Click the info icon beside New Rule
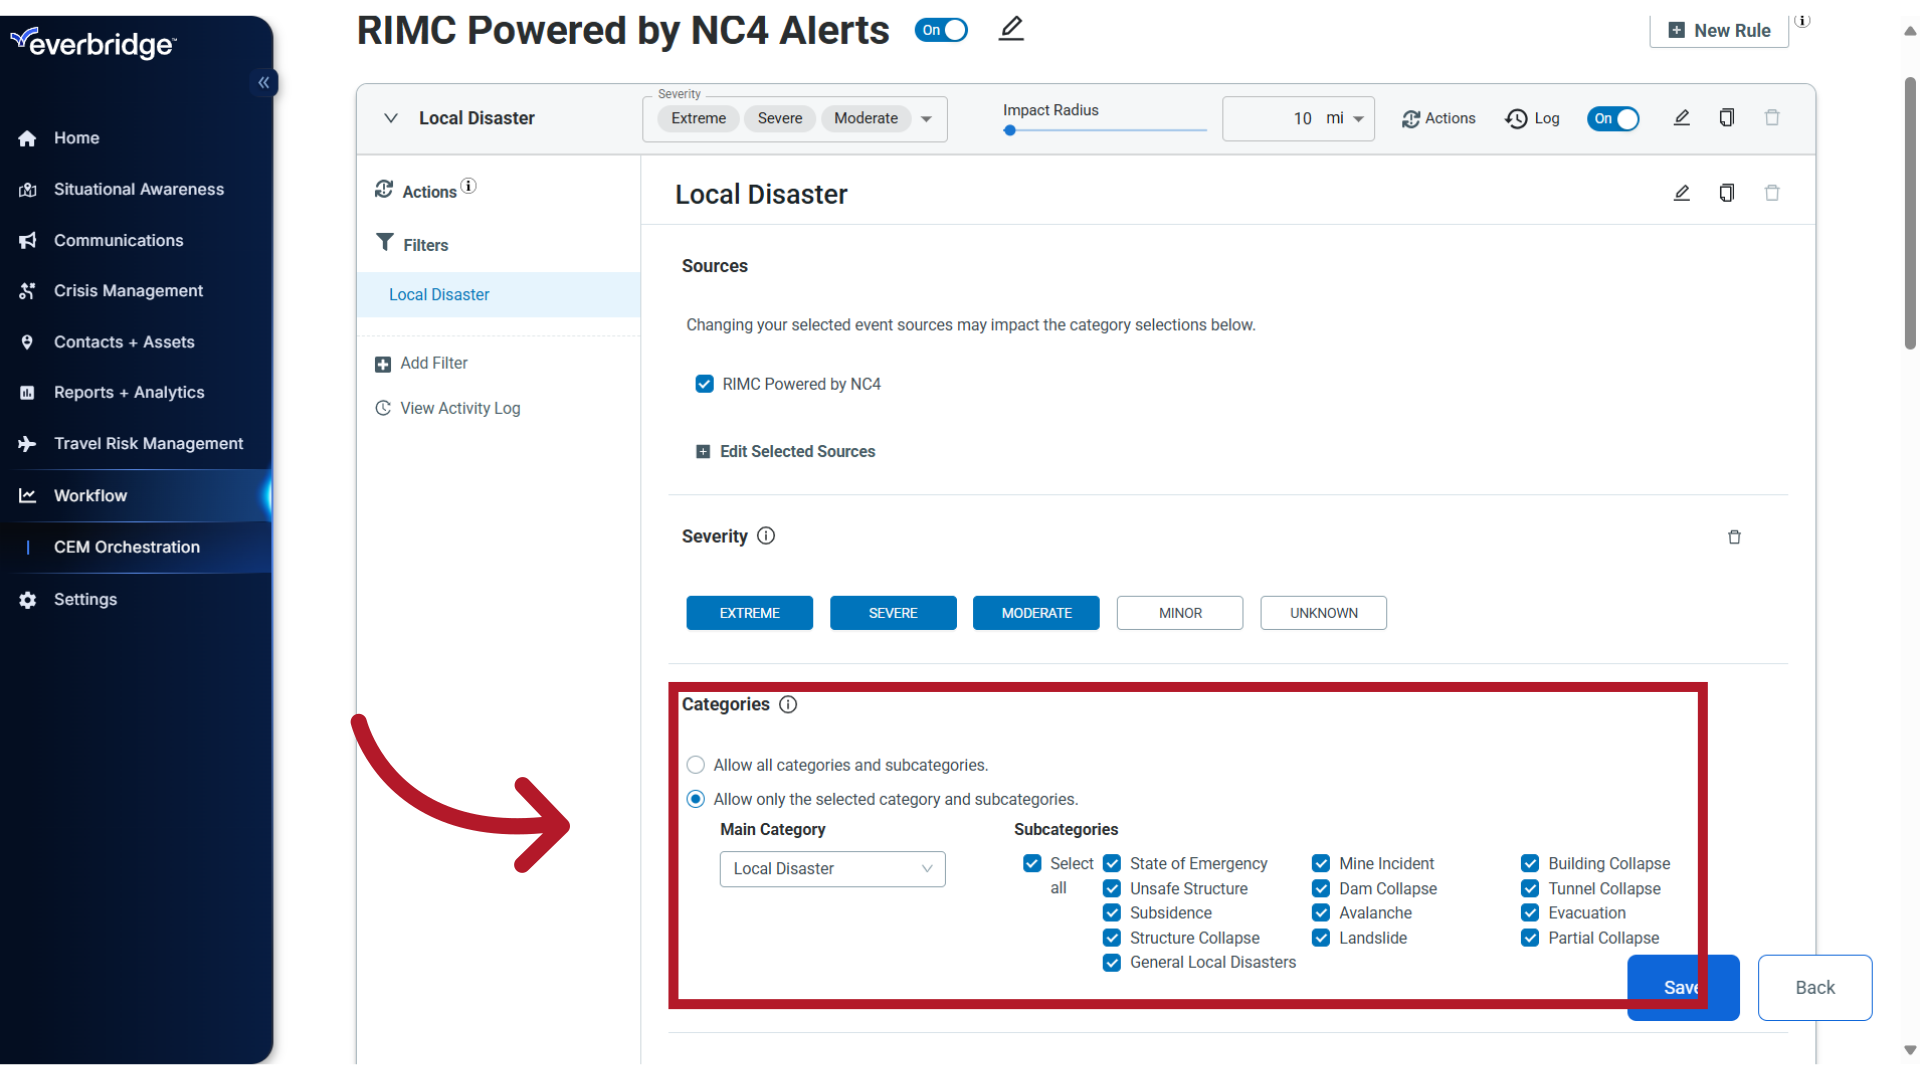This screenshot has height=1080, width=1920. pos(1802,20)
